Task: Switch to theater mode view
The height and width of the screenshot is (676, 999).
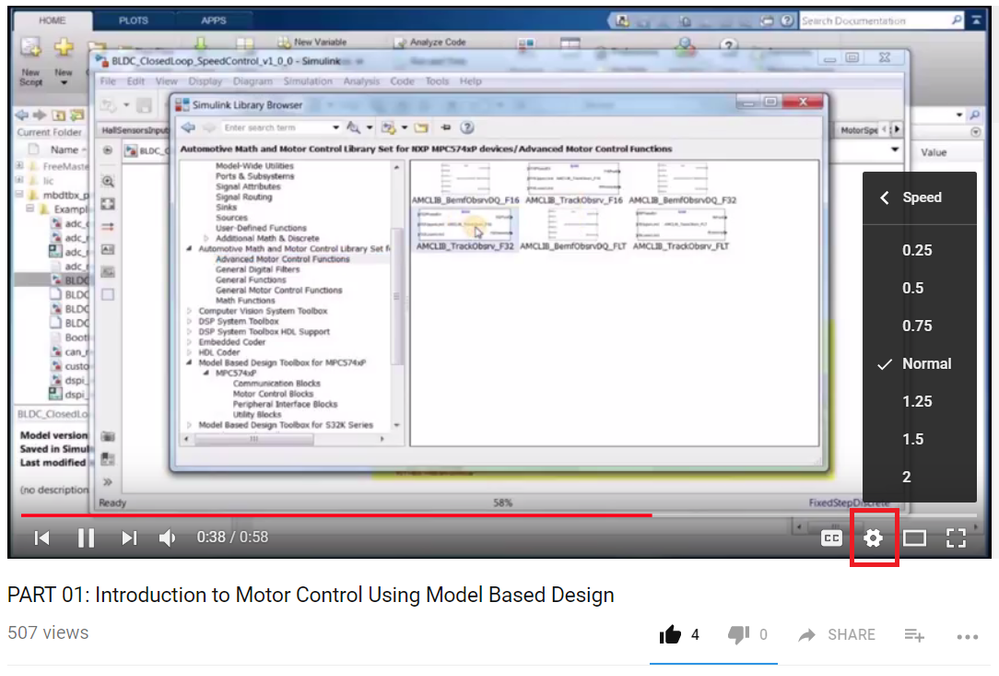Action: click(914, 538)
